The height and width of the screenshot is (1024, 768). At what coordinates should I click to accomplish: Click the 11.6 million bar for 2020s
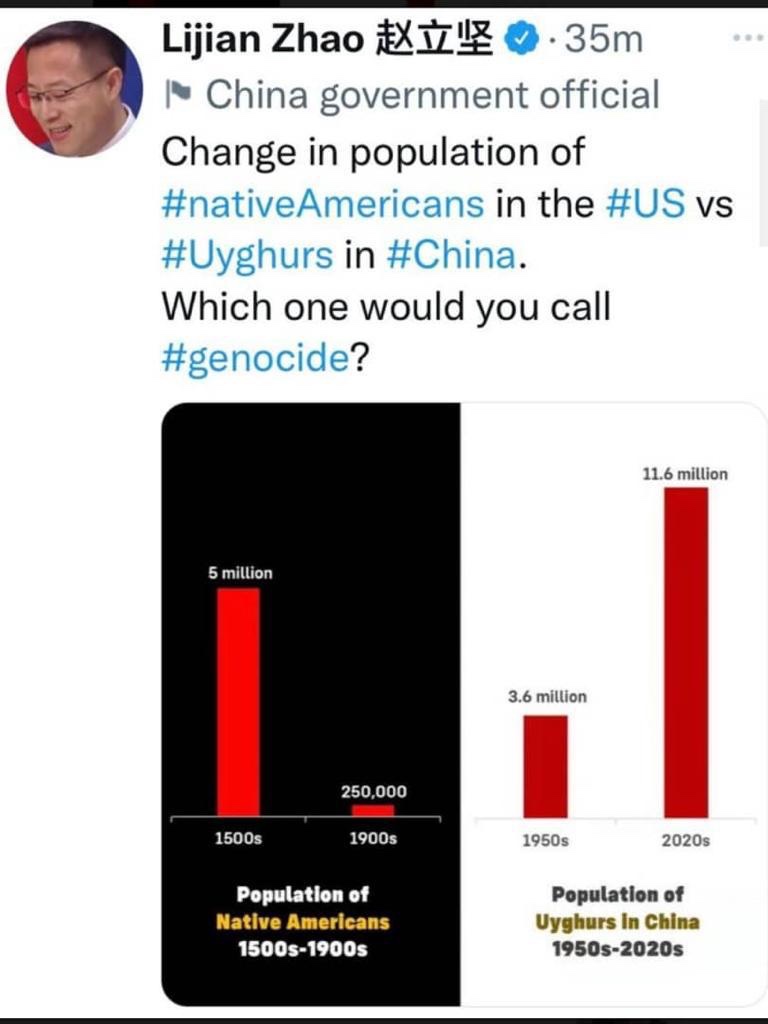click(685, 652)
